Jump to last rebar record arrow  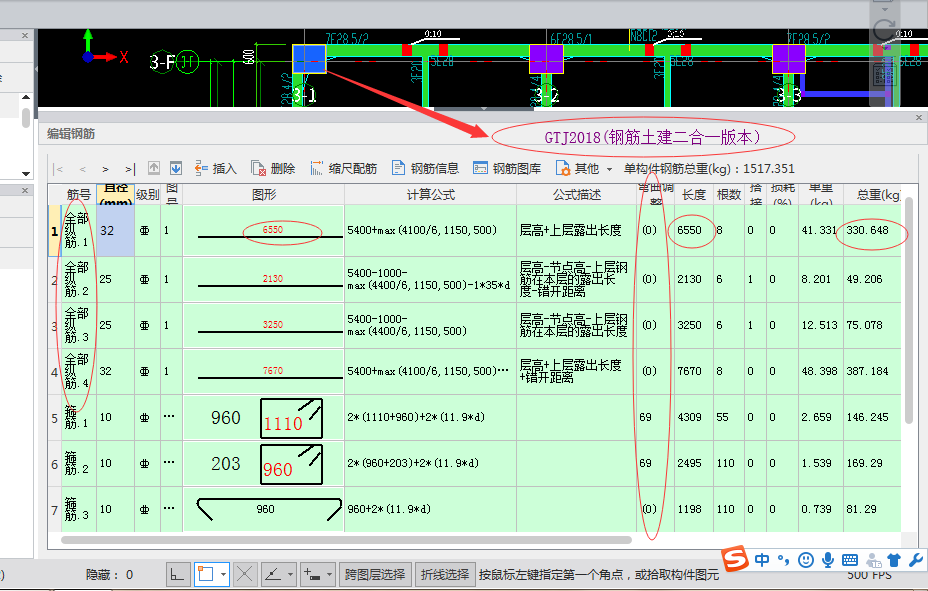coord(130,169)
